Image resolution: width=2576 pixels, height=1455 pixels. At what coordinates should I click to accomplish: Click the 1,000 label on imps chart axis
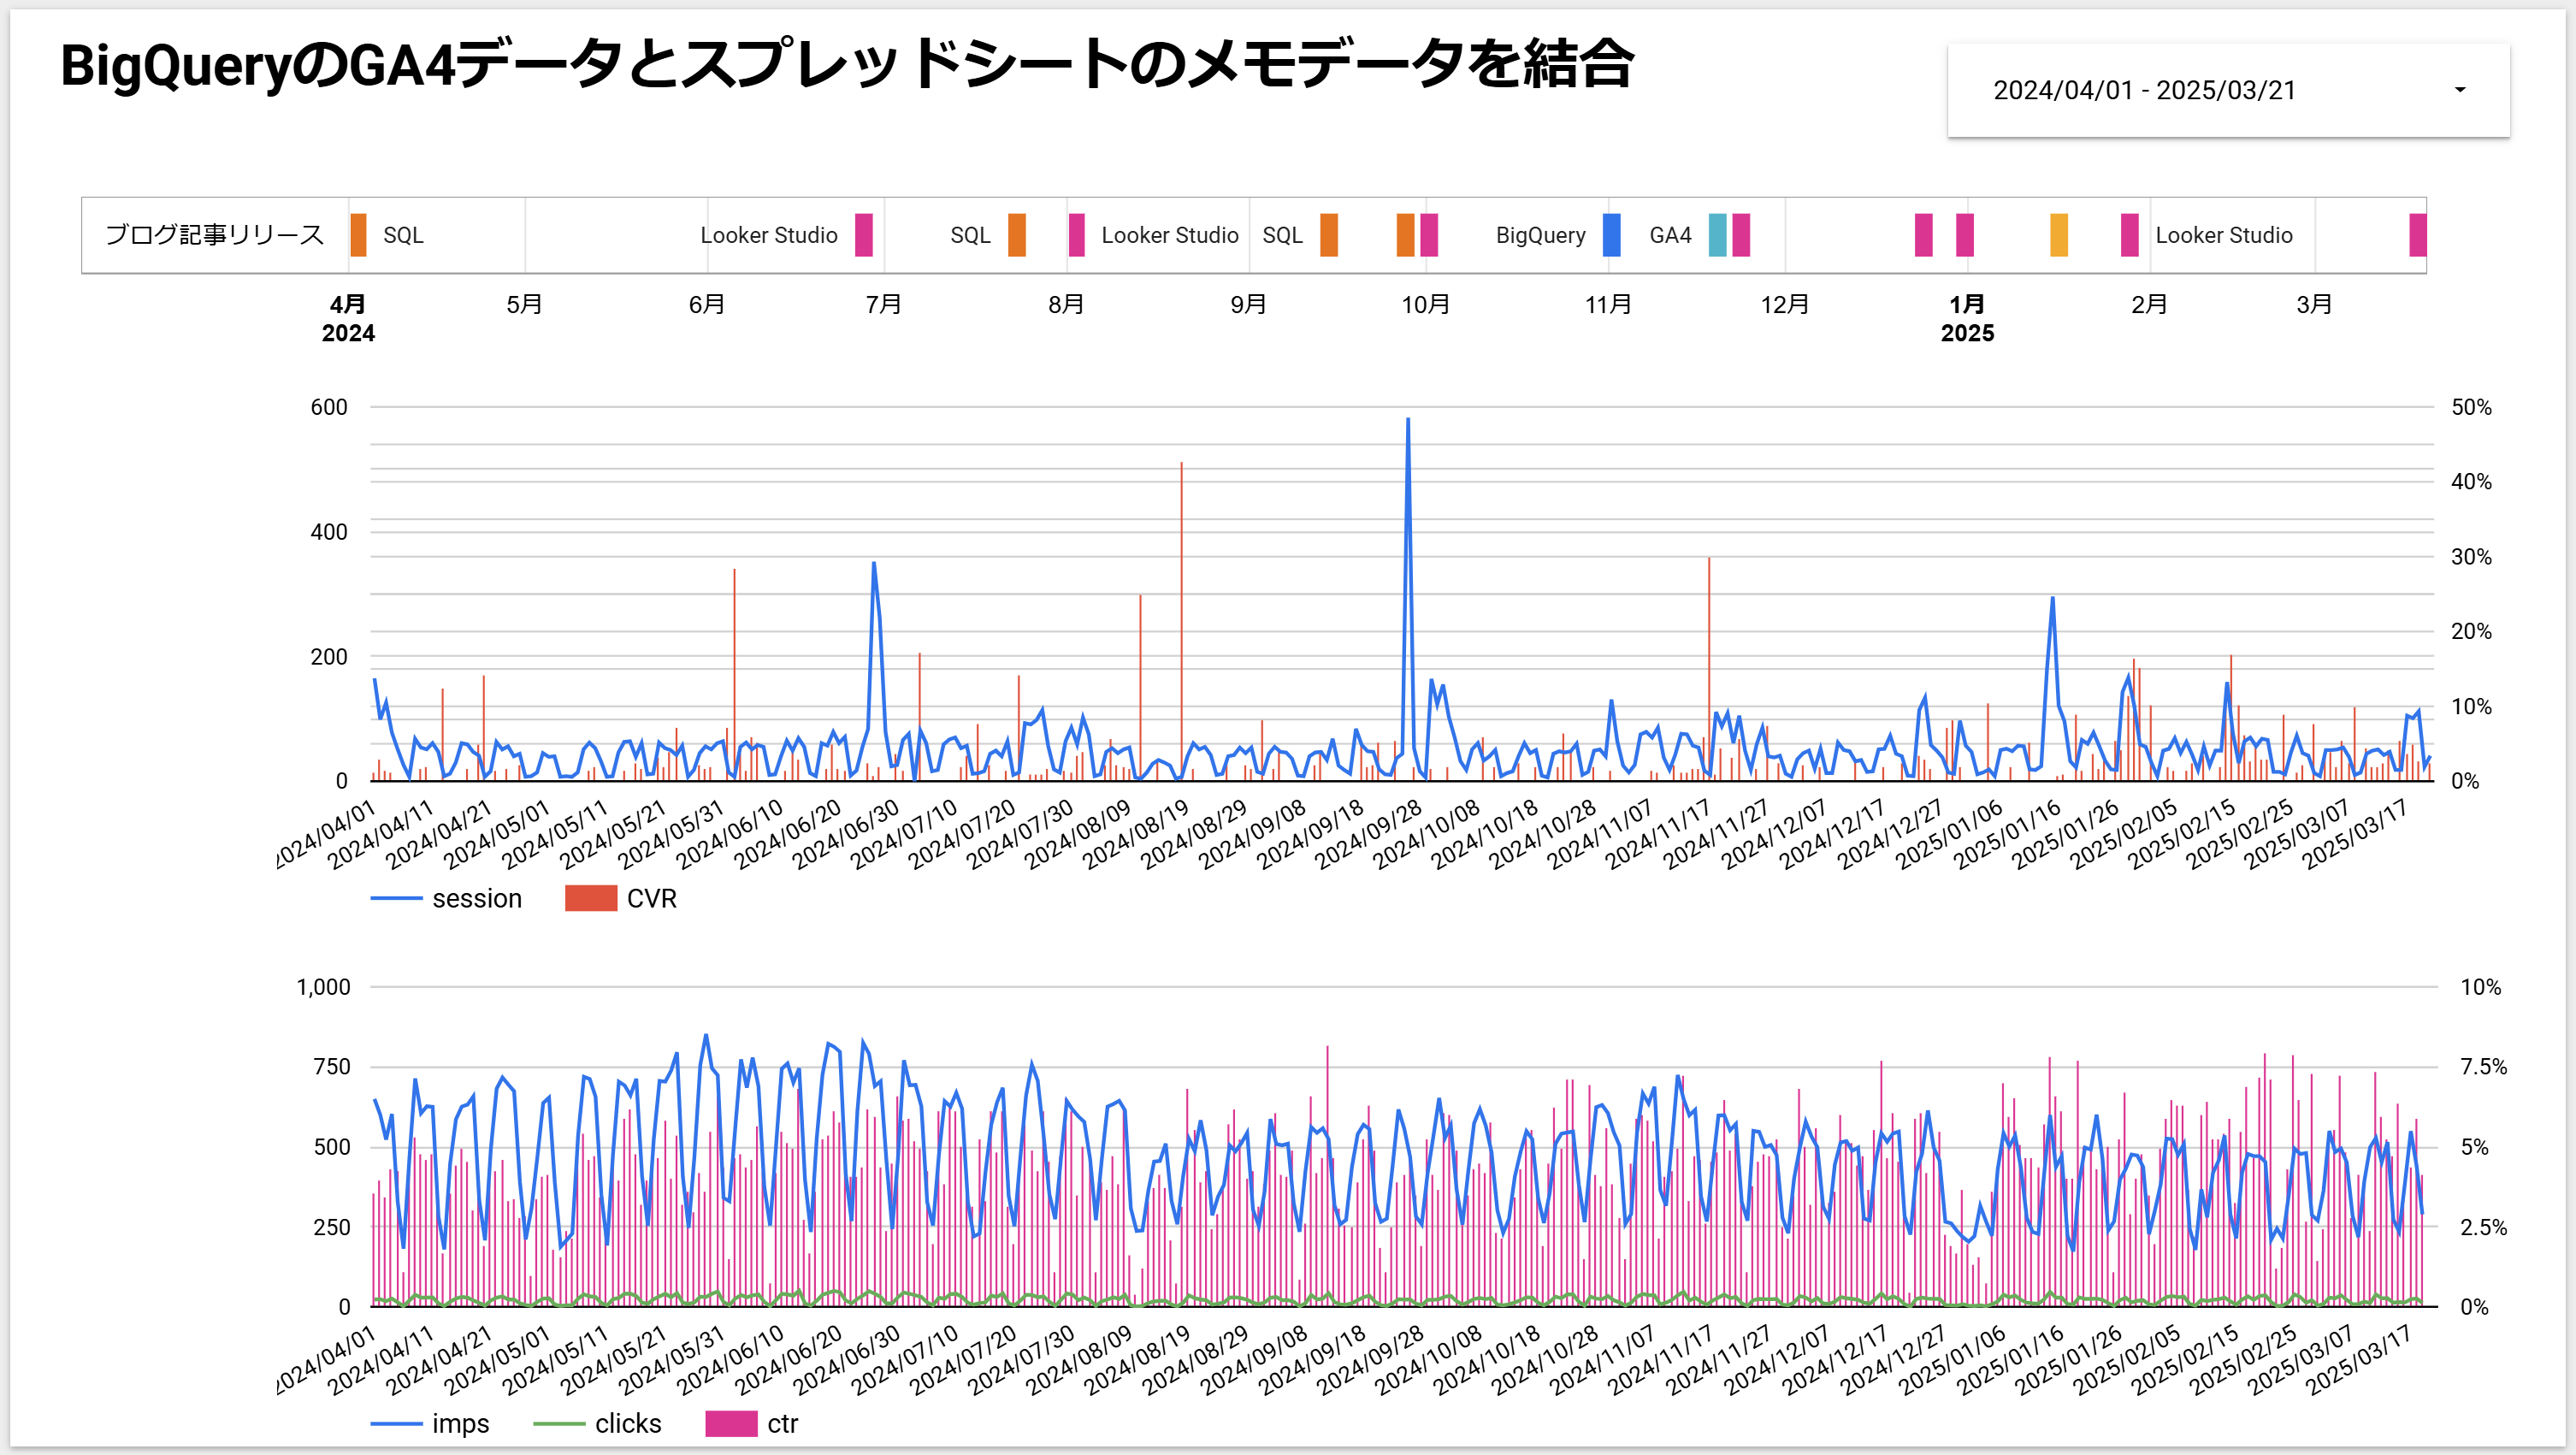pyautogui.click(x=323, y=987)
